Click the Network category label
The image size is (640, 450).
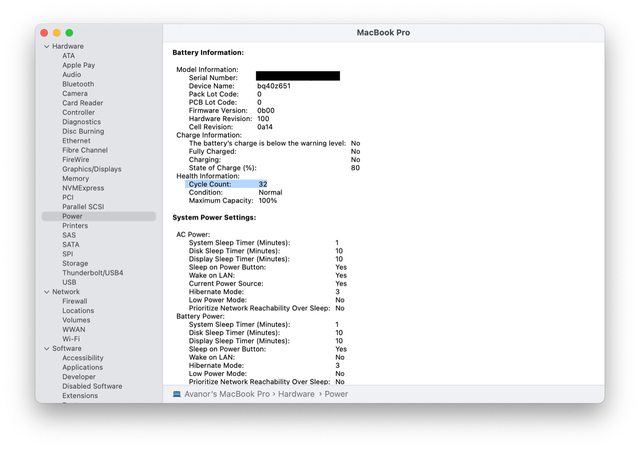[66, 292]
